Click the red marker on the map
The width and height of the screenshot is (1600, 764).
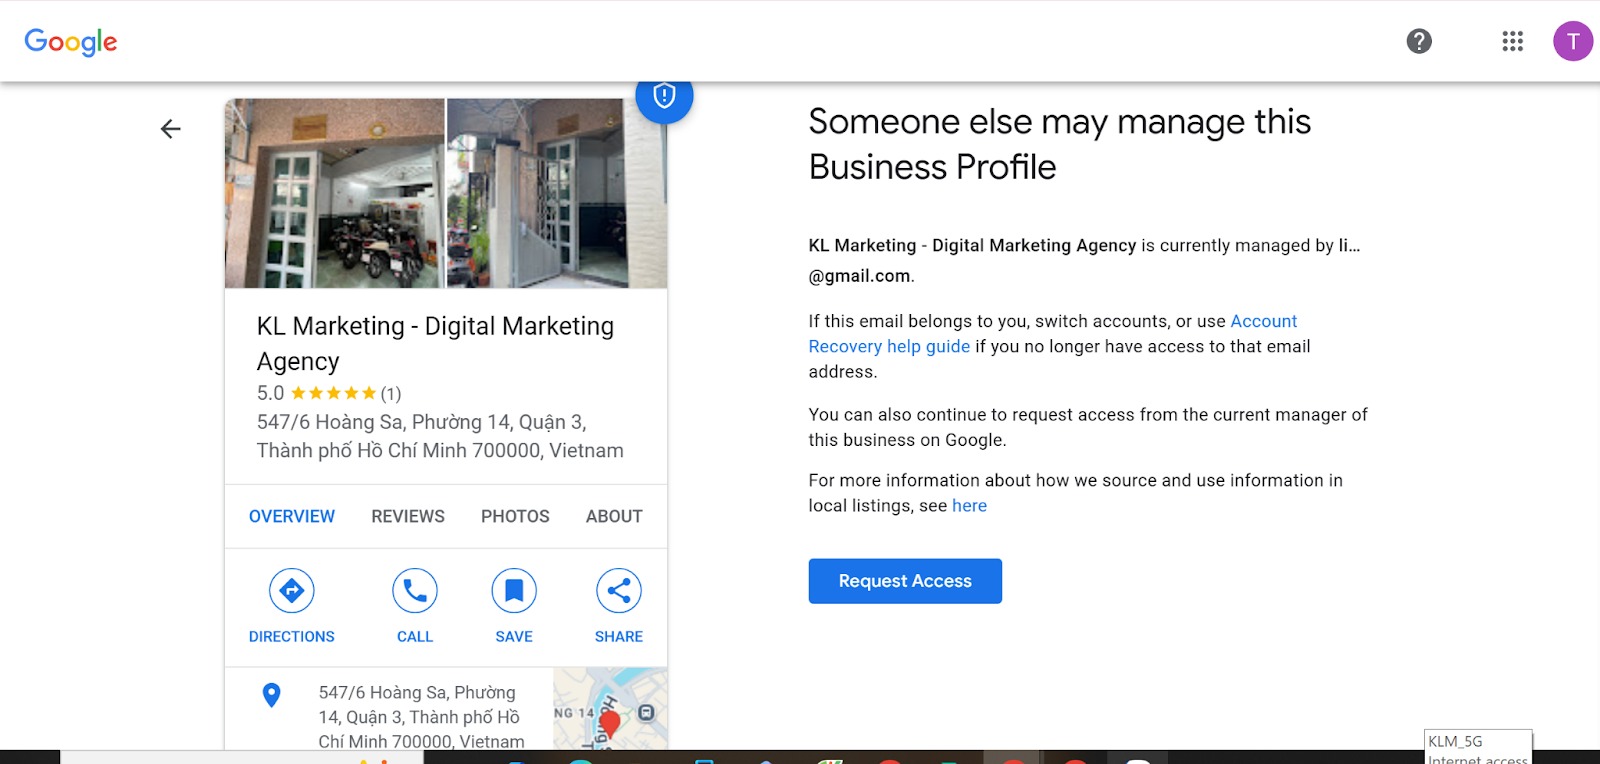pos(610,724)
